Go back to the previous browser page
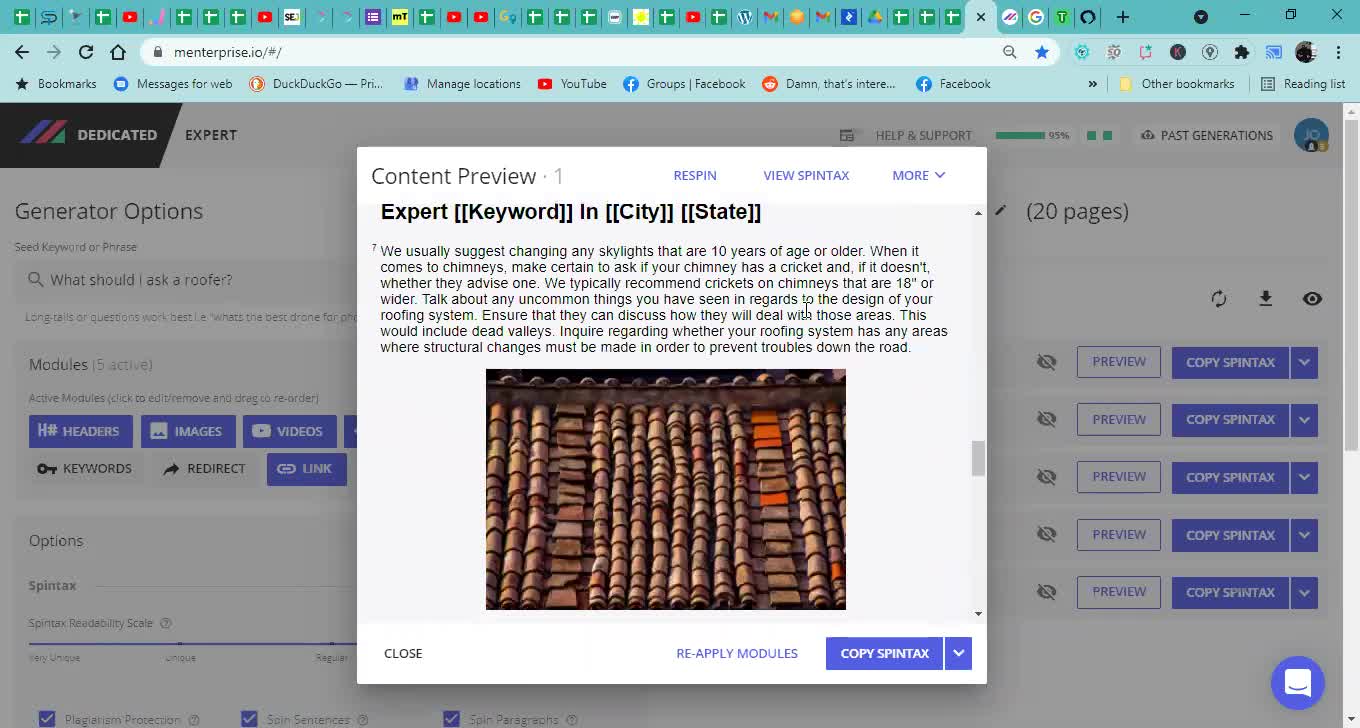The height and width of the screenshot is (728, 1360). [22, 52]
